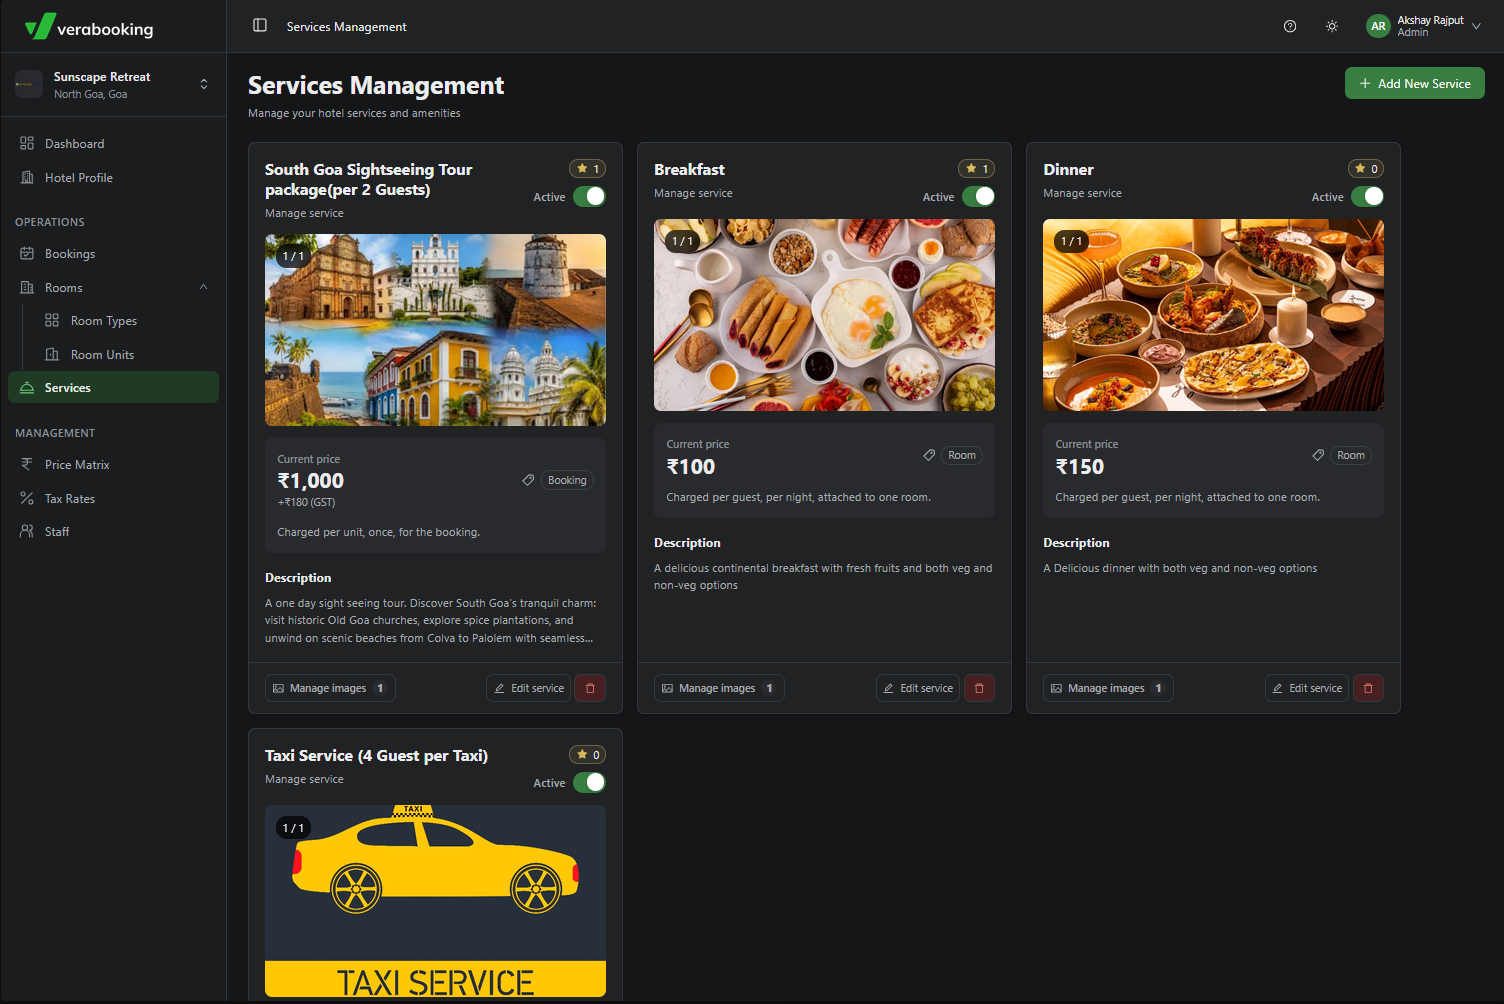Go to Dashboard in sidebar

pyautogui.click(x=113, y=144)
